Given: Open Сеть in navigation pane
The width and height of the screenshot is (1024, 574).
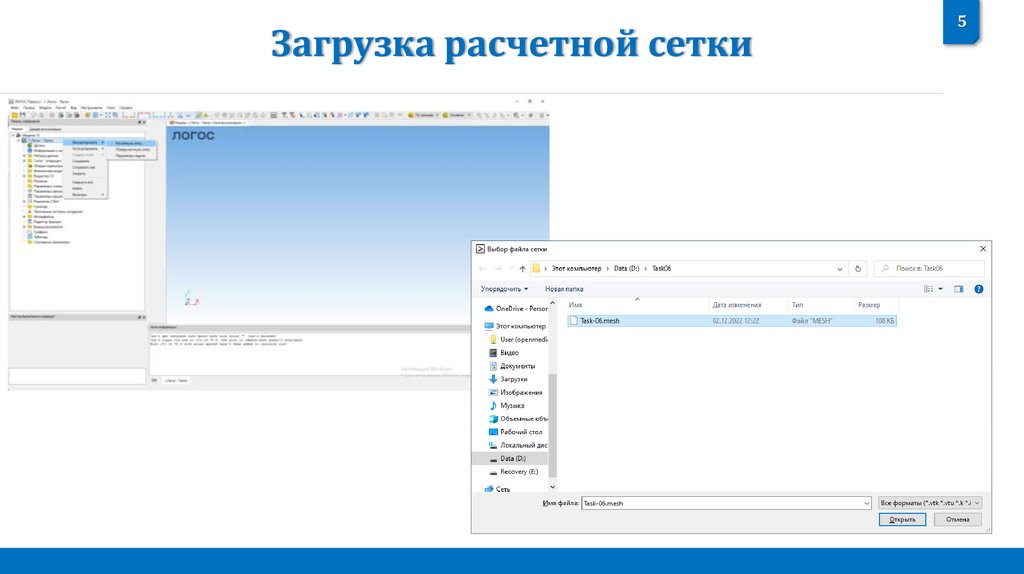Looking at the screenshot, I should [498, 488].
